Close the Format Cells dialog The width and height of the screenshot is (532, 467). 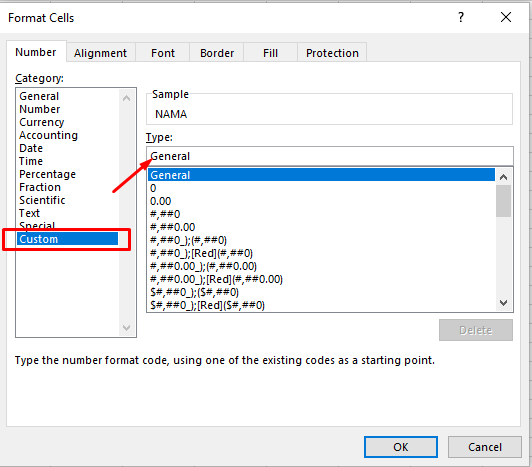coord(506,17)
